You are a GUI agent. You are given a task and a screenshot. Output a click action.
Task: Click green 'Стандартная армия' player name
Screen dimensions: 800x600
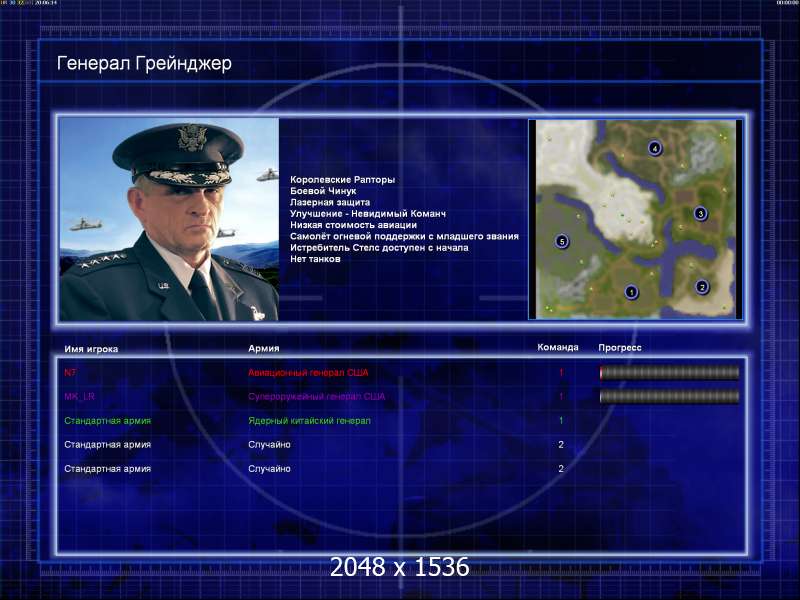[107, 421]
